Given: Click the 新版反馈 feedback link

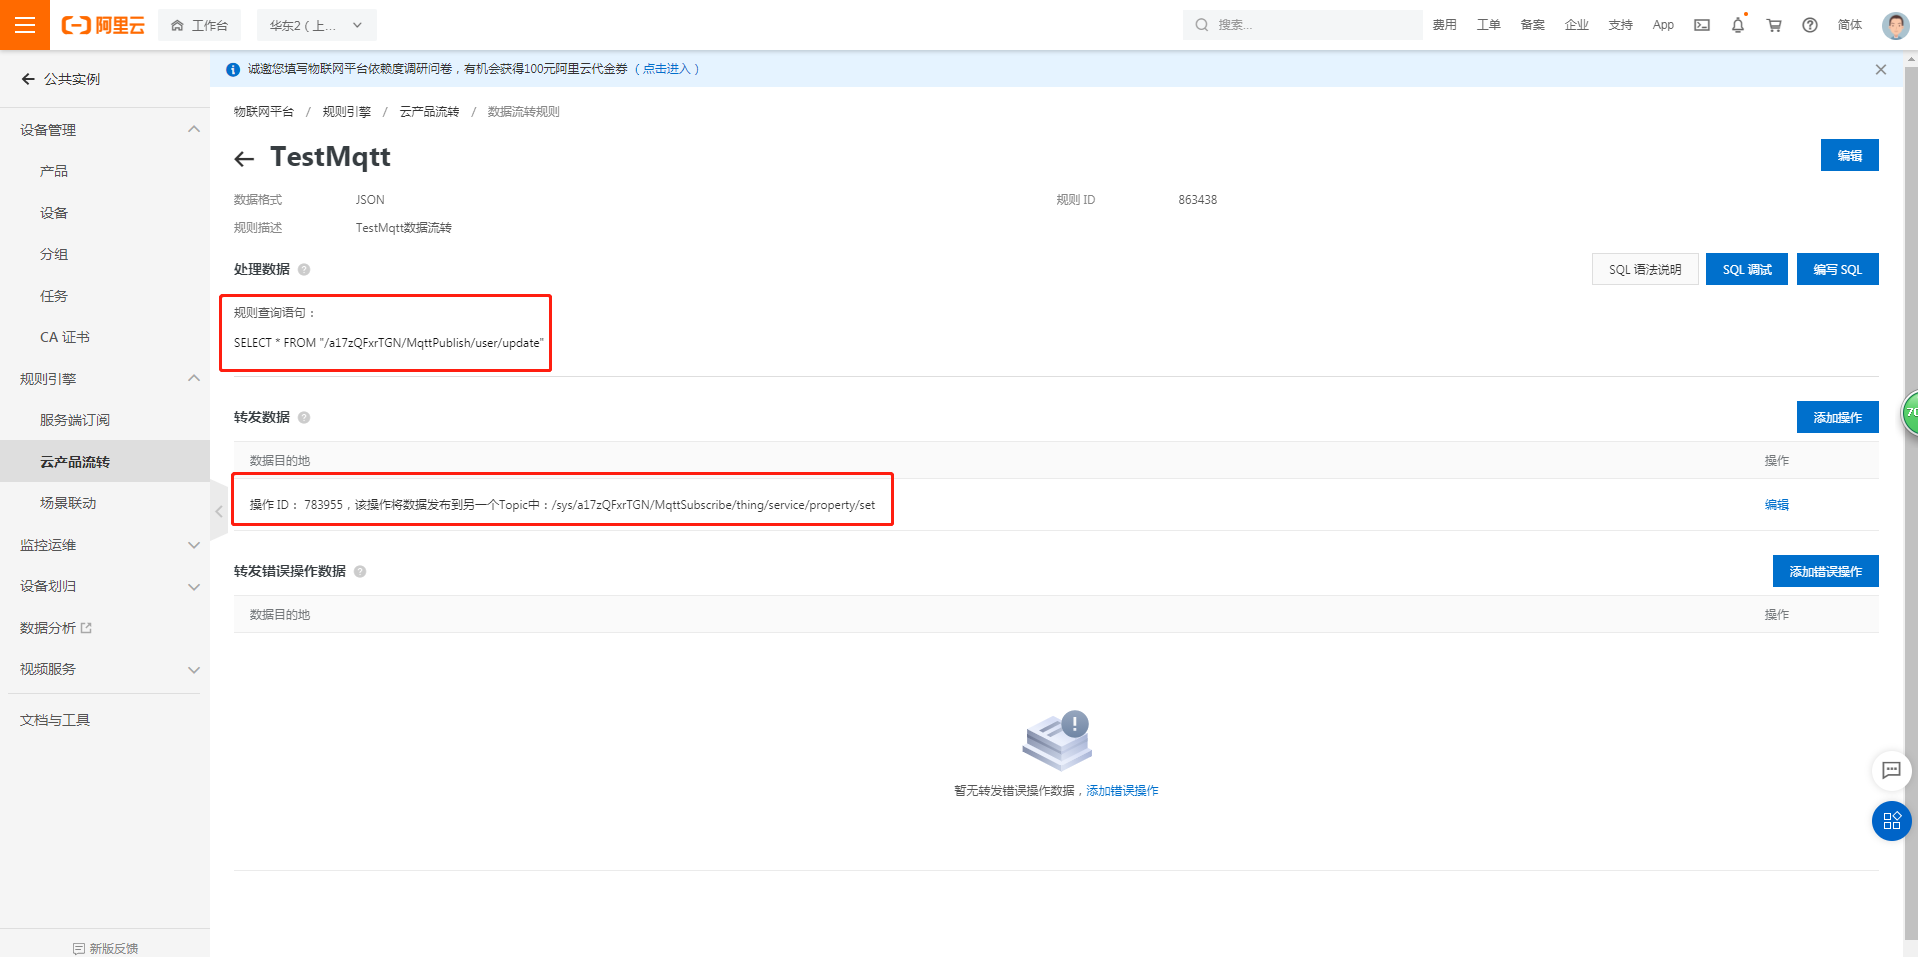Looking at the screenshot, I should tap(105, 948).
